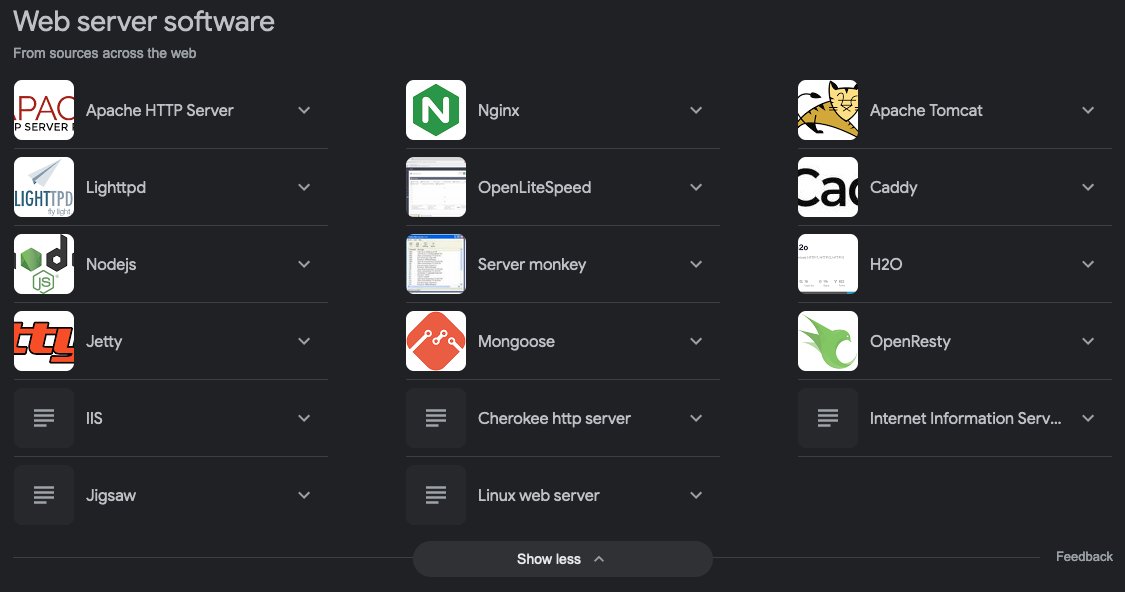
Task: Click the up arrow in Show less
Action: (x=599, y=559)
